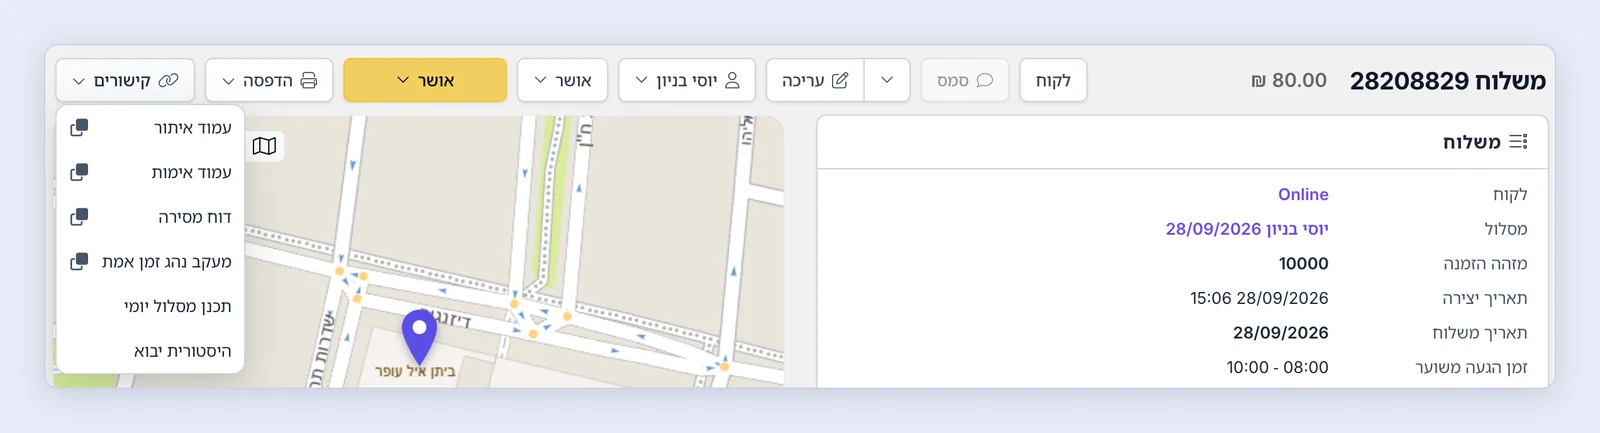This screenshot has height=433, width=1600.
Task: Click the title משלוח 28208829
Action: pos(1447,80)
